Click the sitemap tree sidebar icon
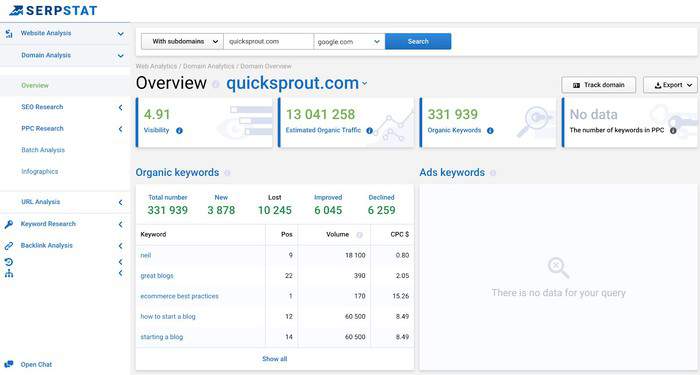 (x=8, y=273)
